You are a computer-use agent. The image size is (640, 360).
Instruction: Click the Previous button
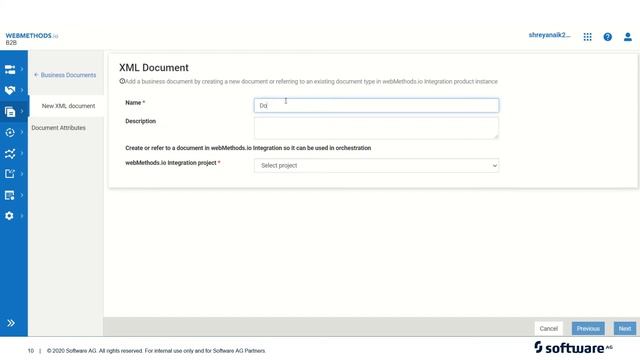[588, 329]
